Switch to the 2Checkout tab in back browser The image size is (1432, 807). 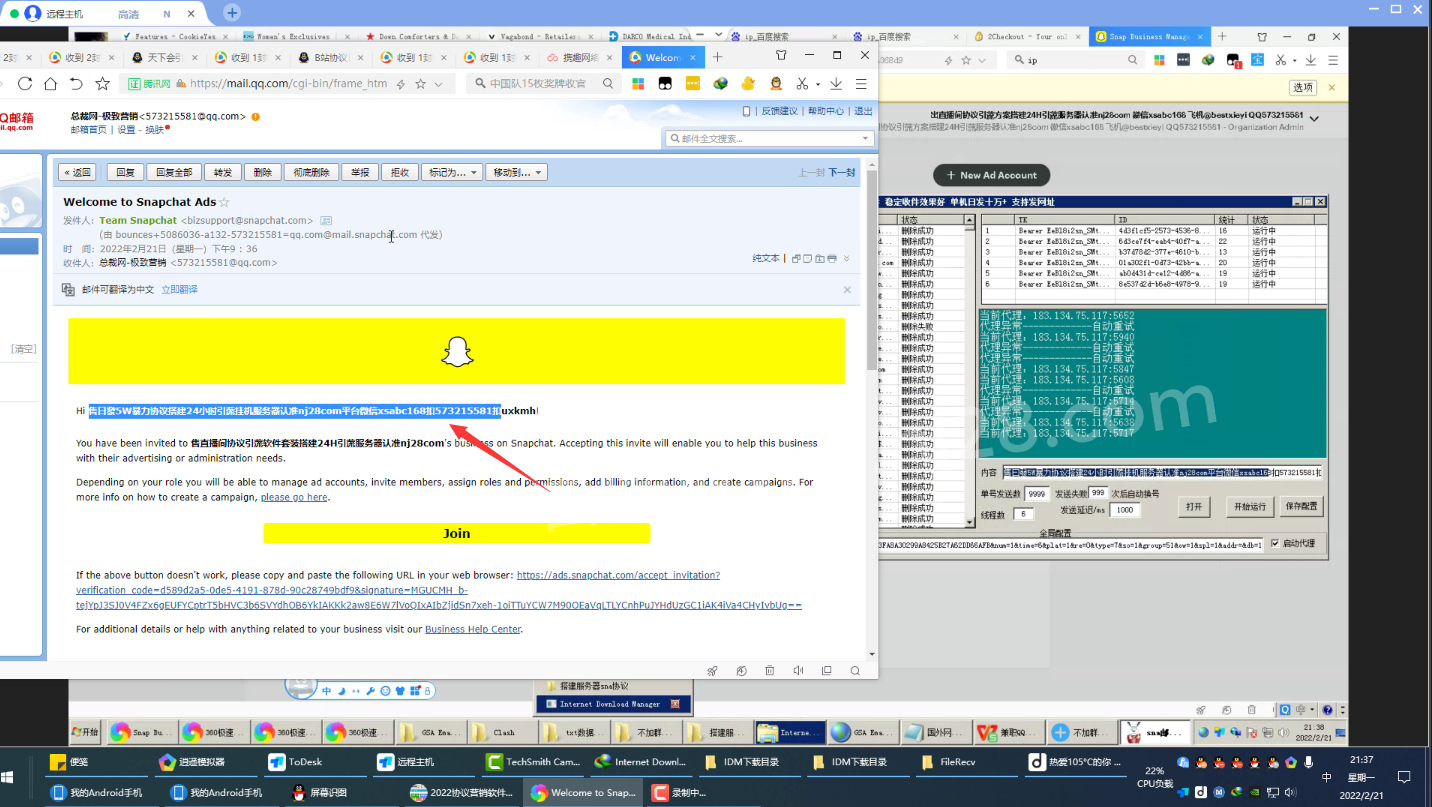[1025, 37]
